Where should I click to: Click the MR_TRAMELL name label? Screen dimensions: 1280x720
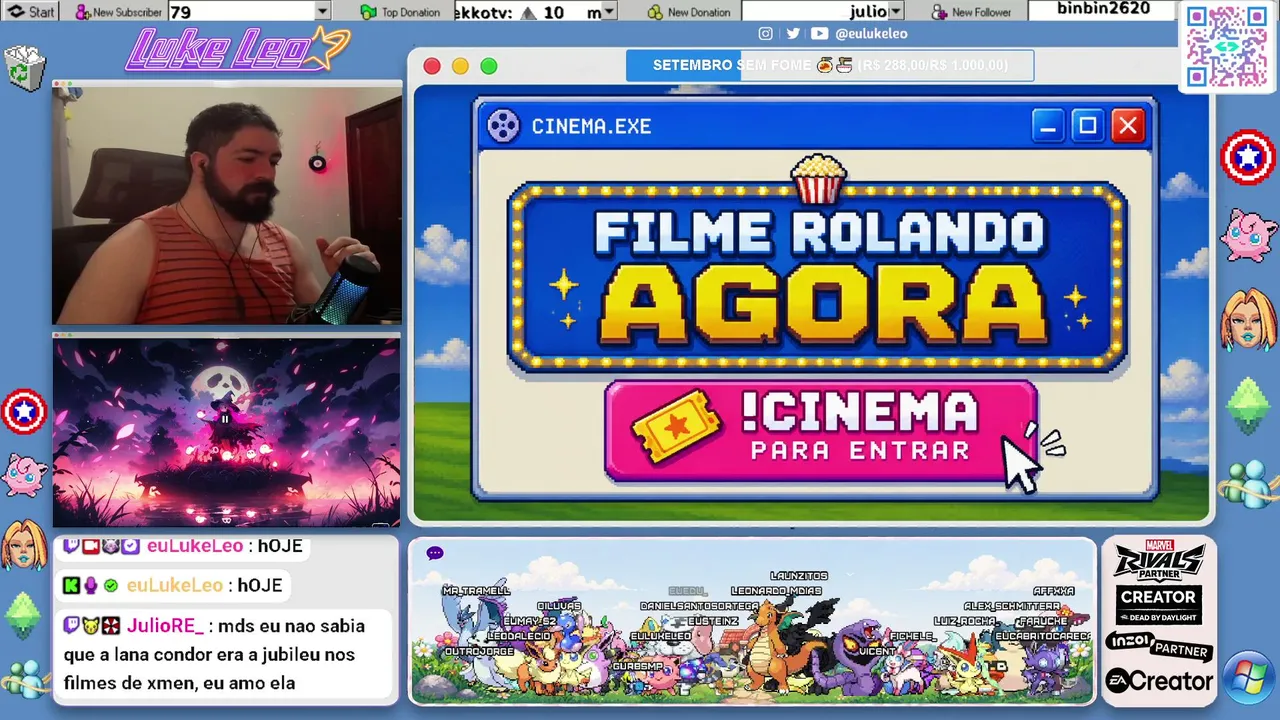tap(476, 591)
